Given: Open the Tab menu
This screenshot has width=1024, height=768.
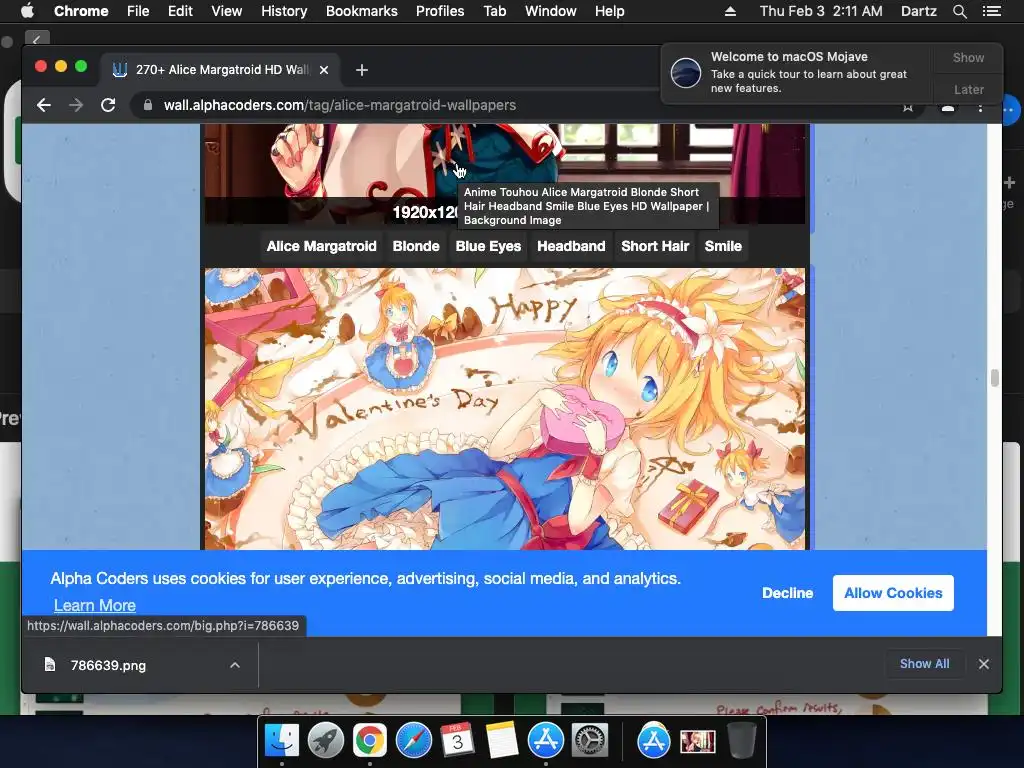Looking at the screenshot, I should point(494,11).
